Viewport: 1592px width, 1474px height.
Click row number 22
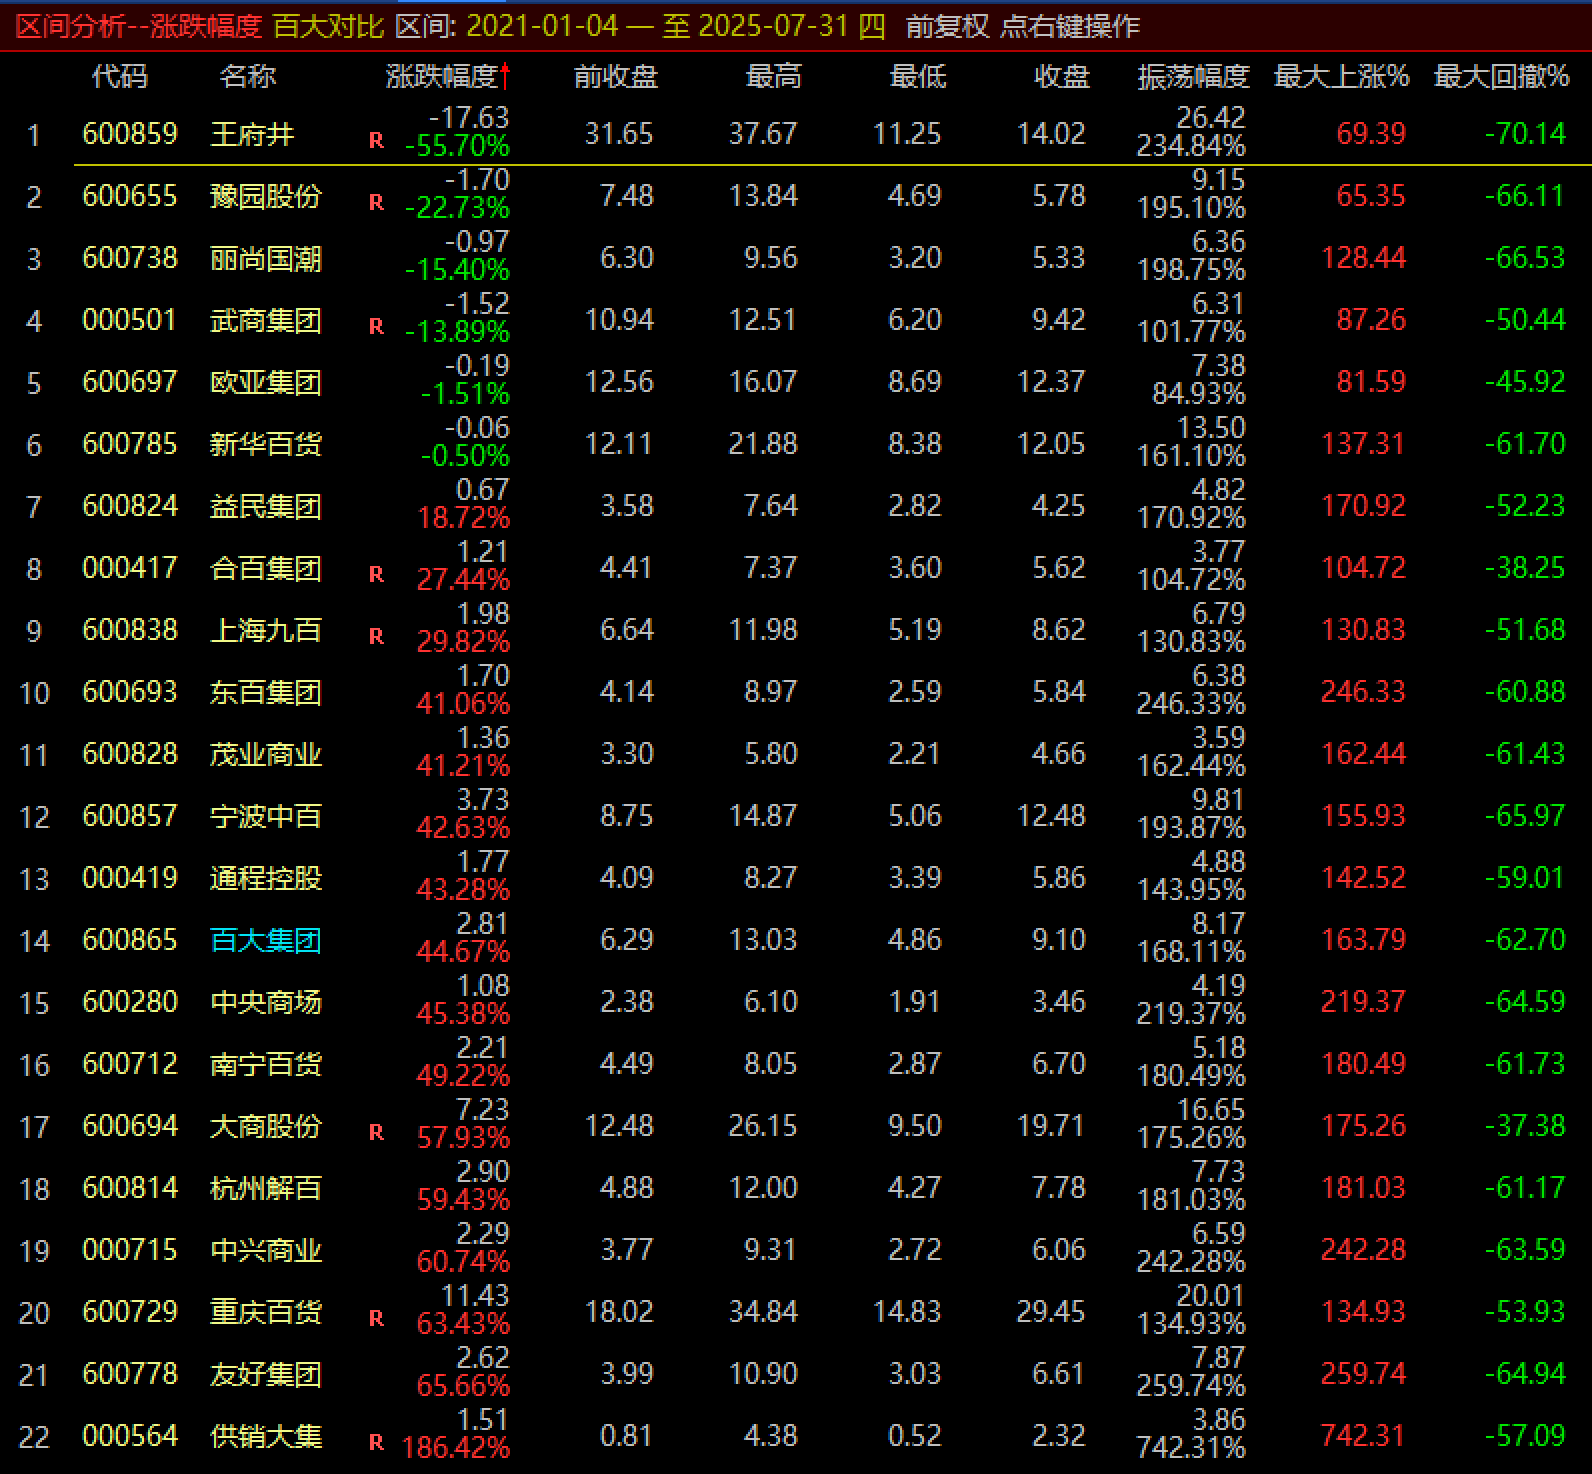point(34,1437)
